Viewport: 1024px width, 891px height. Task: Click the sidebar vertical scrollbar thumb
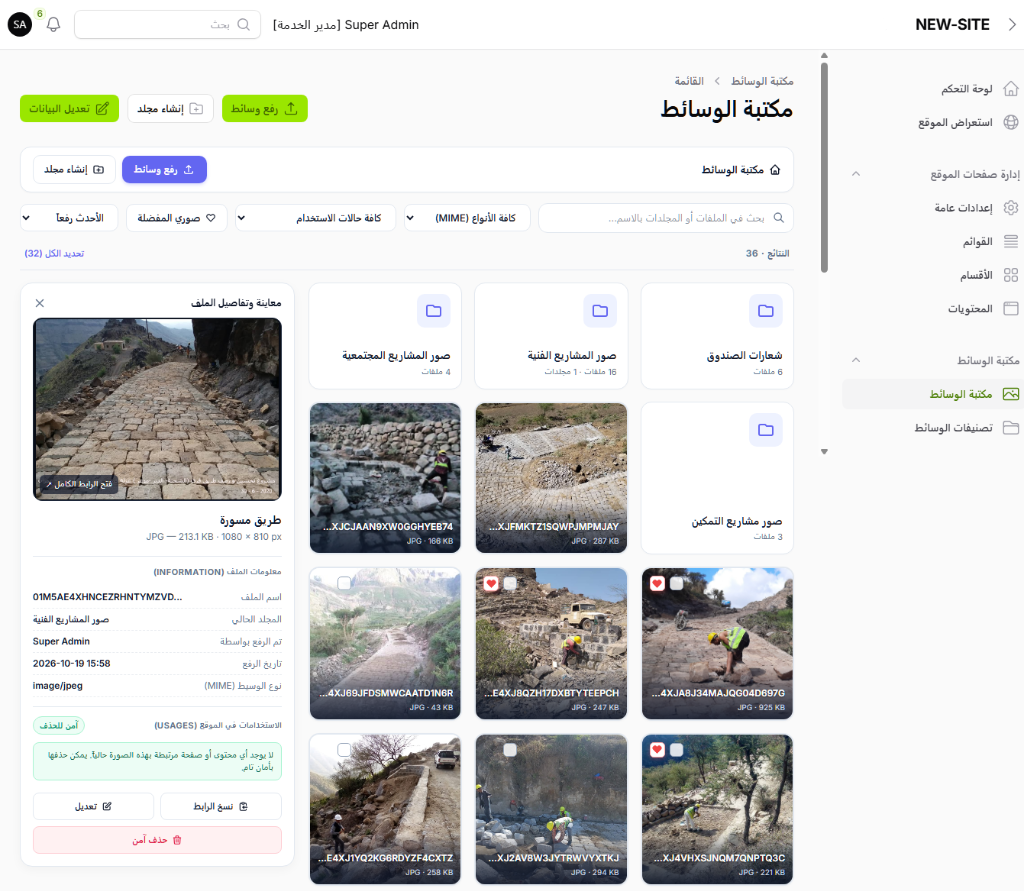coord(824,167)
